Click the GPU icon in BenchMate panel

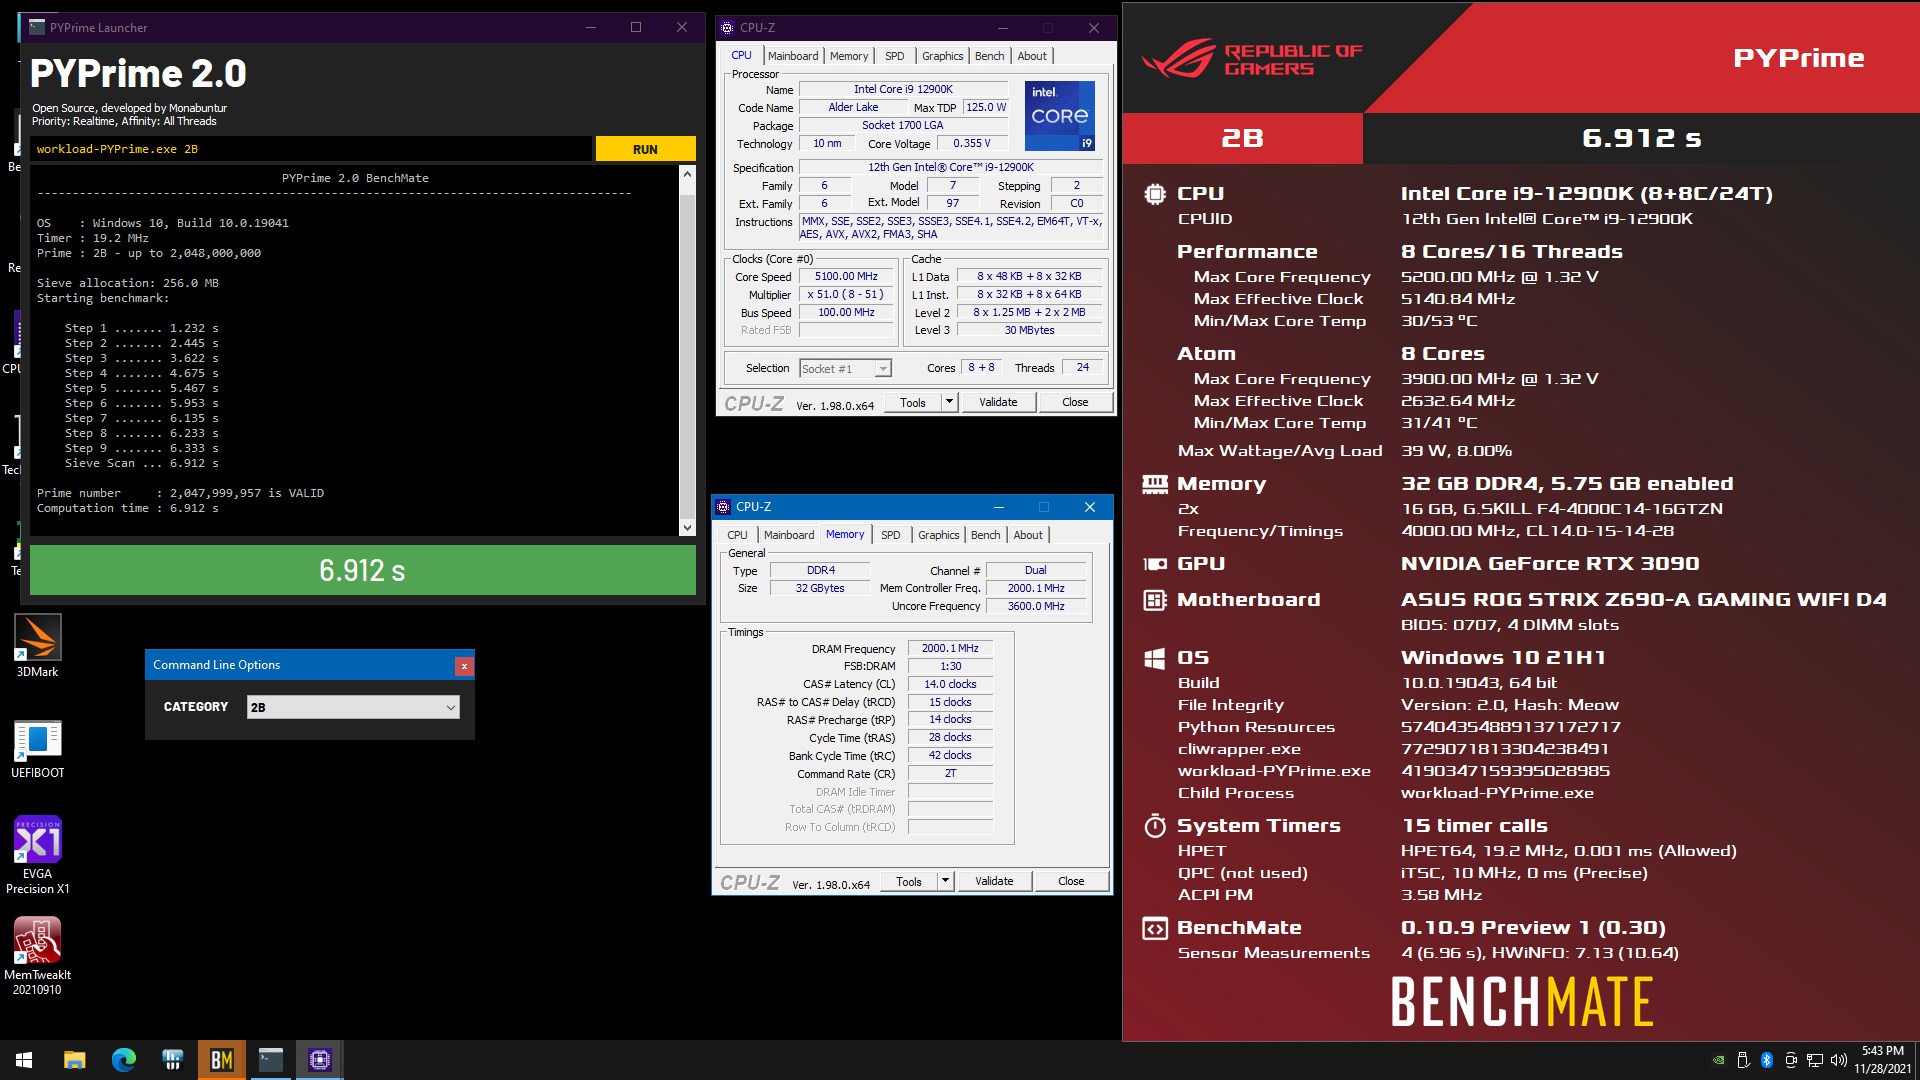click(1154, 564)
